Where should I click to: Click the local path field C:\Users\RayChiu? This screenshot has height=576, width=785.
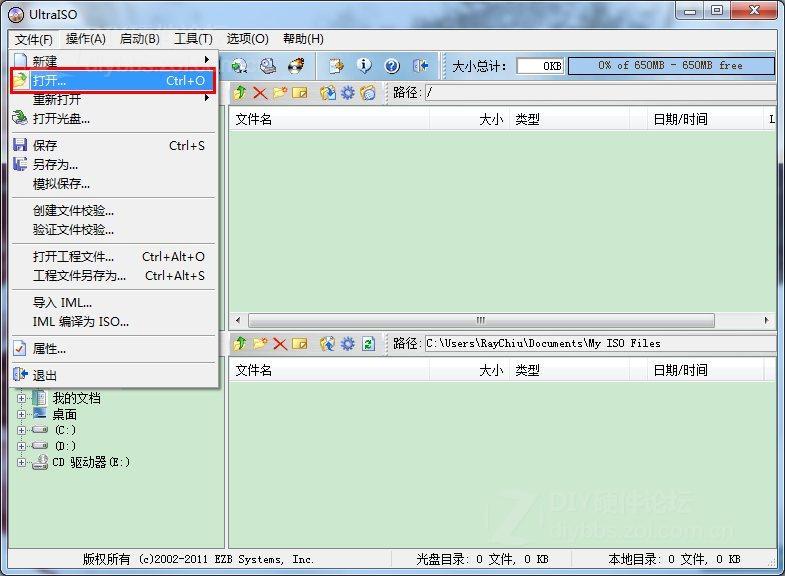pos(600,343)
